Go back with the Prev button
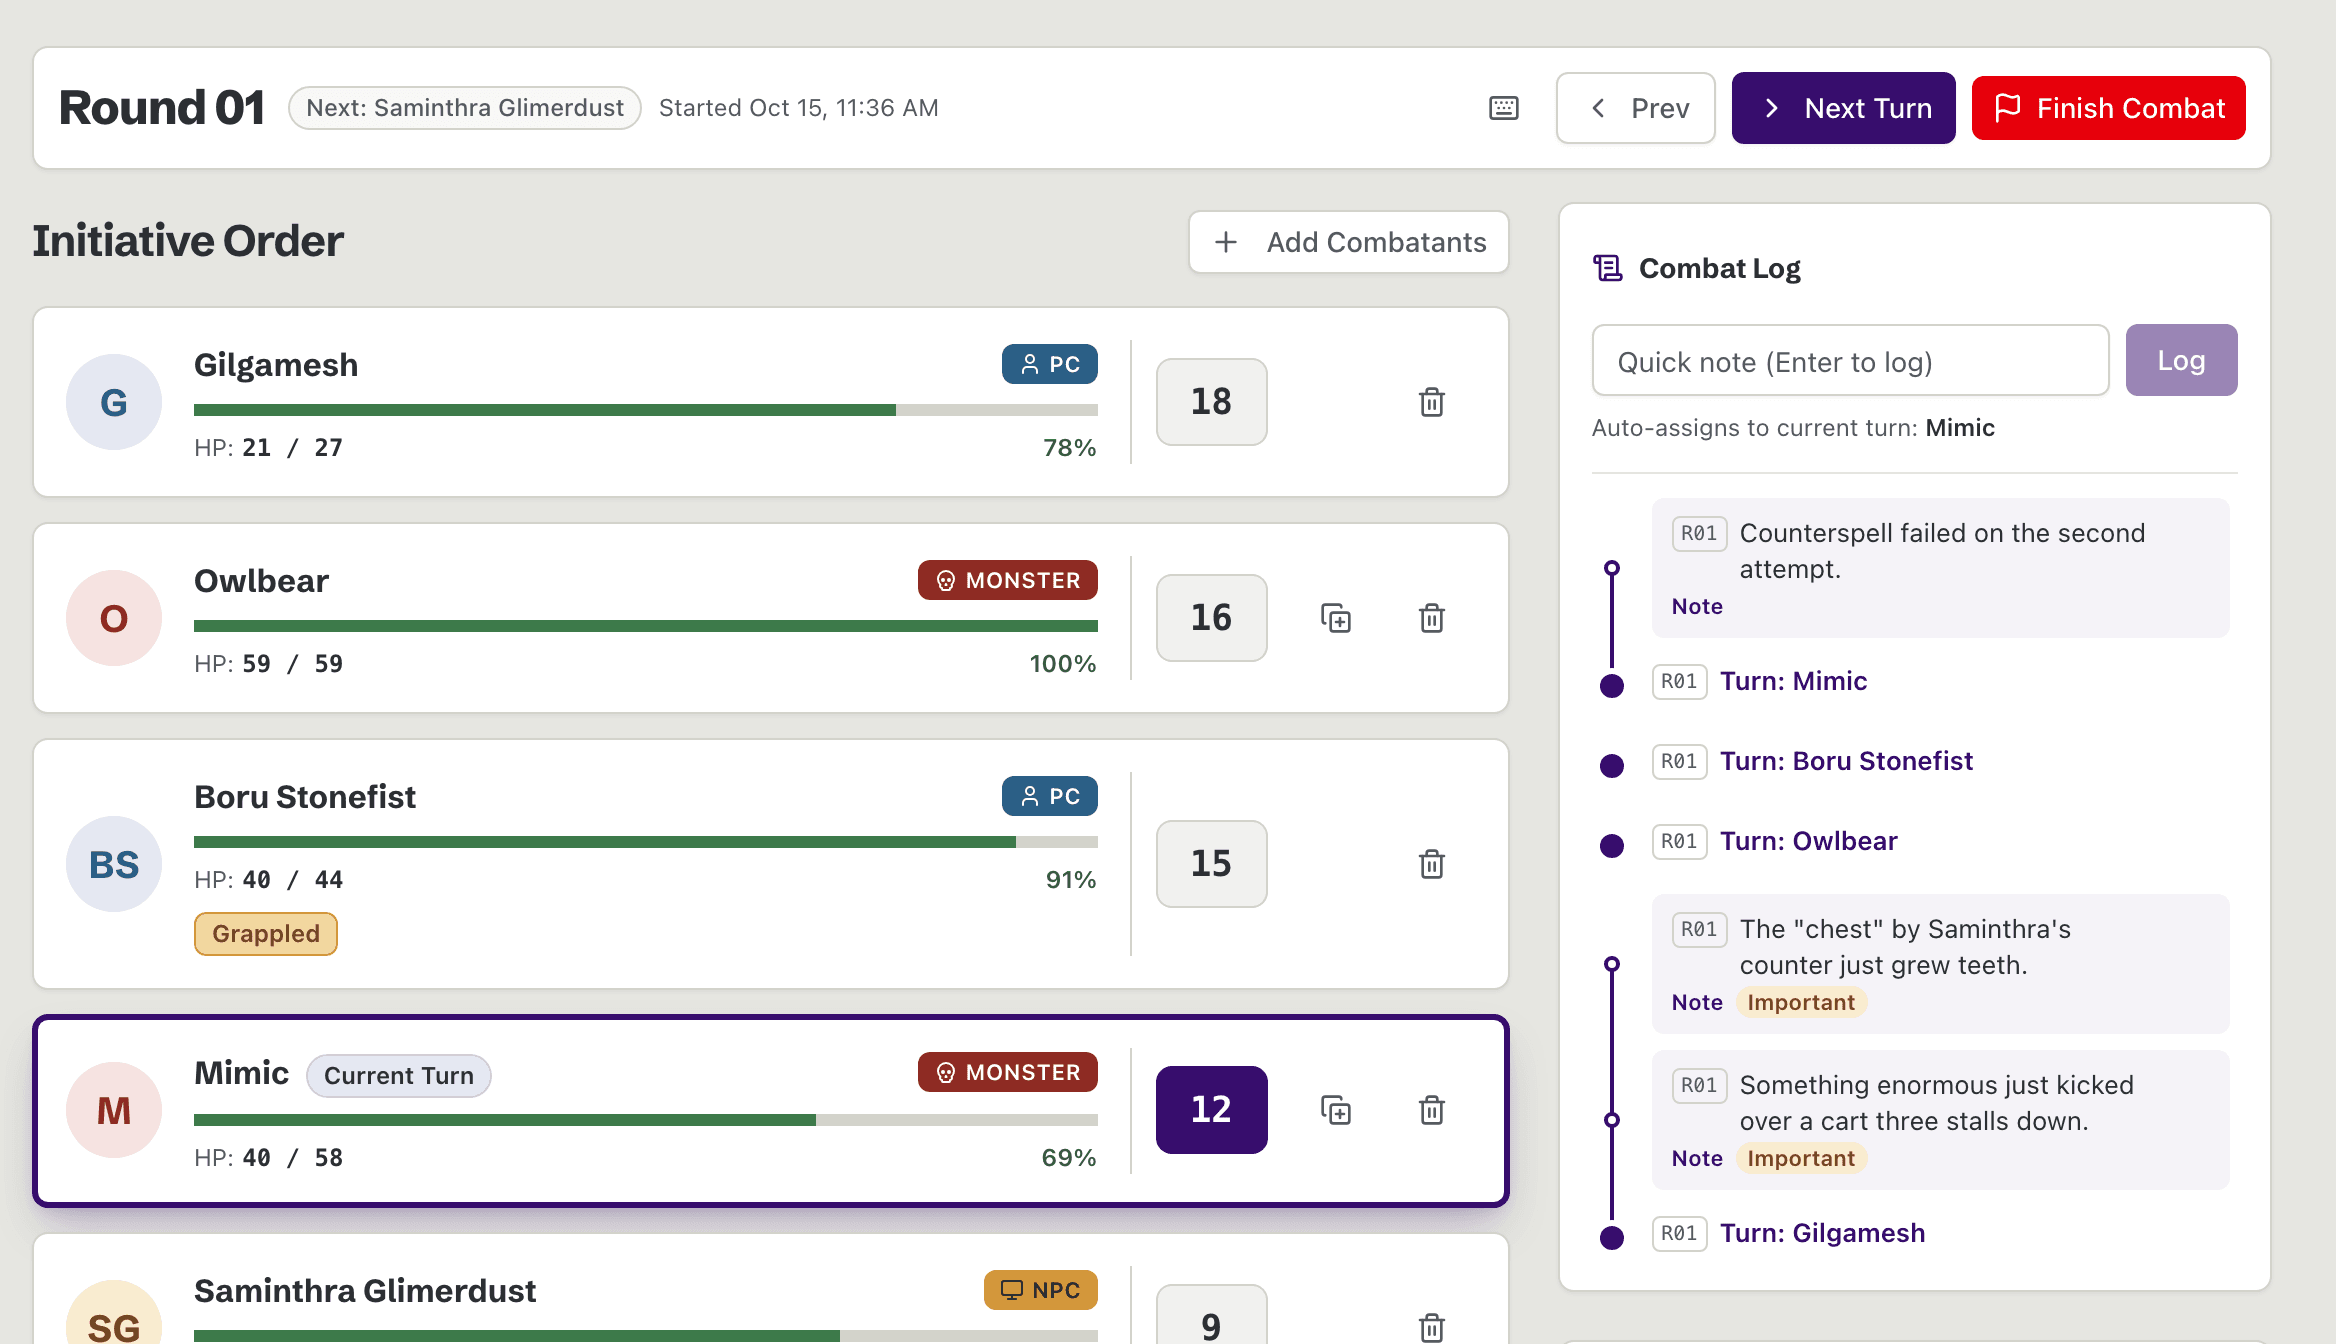The image size is (2336, 1344). pos(1635,108)
